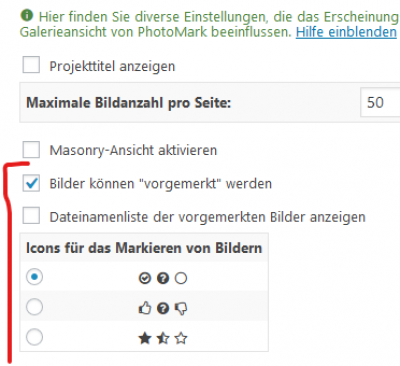The height and width of the screenshot is (366, 400).
Task: Click the question mark icon in first row
Action: 163,278
